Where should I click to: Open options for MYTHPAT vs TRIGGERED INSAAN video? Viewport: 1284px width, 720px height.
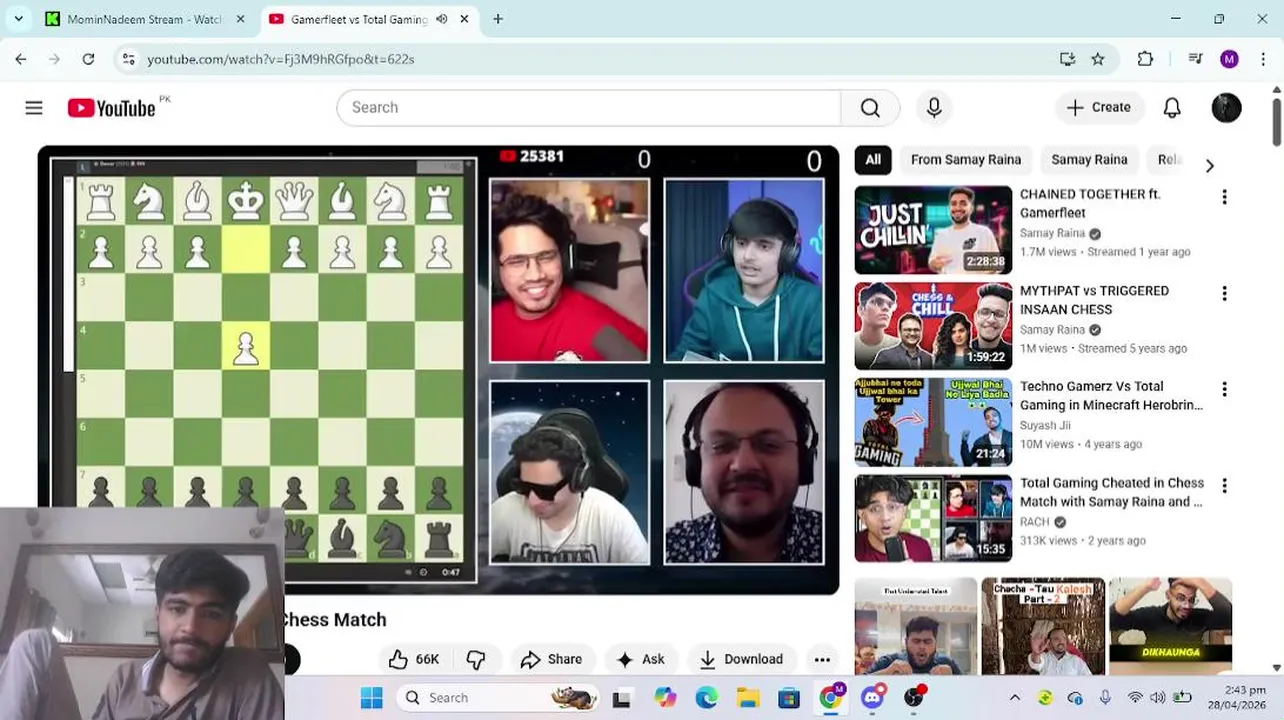pyautogui.click(x=1224, y=293)
